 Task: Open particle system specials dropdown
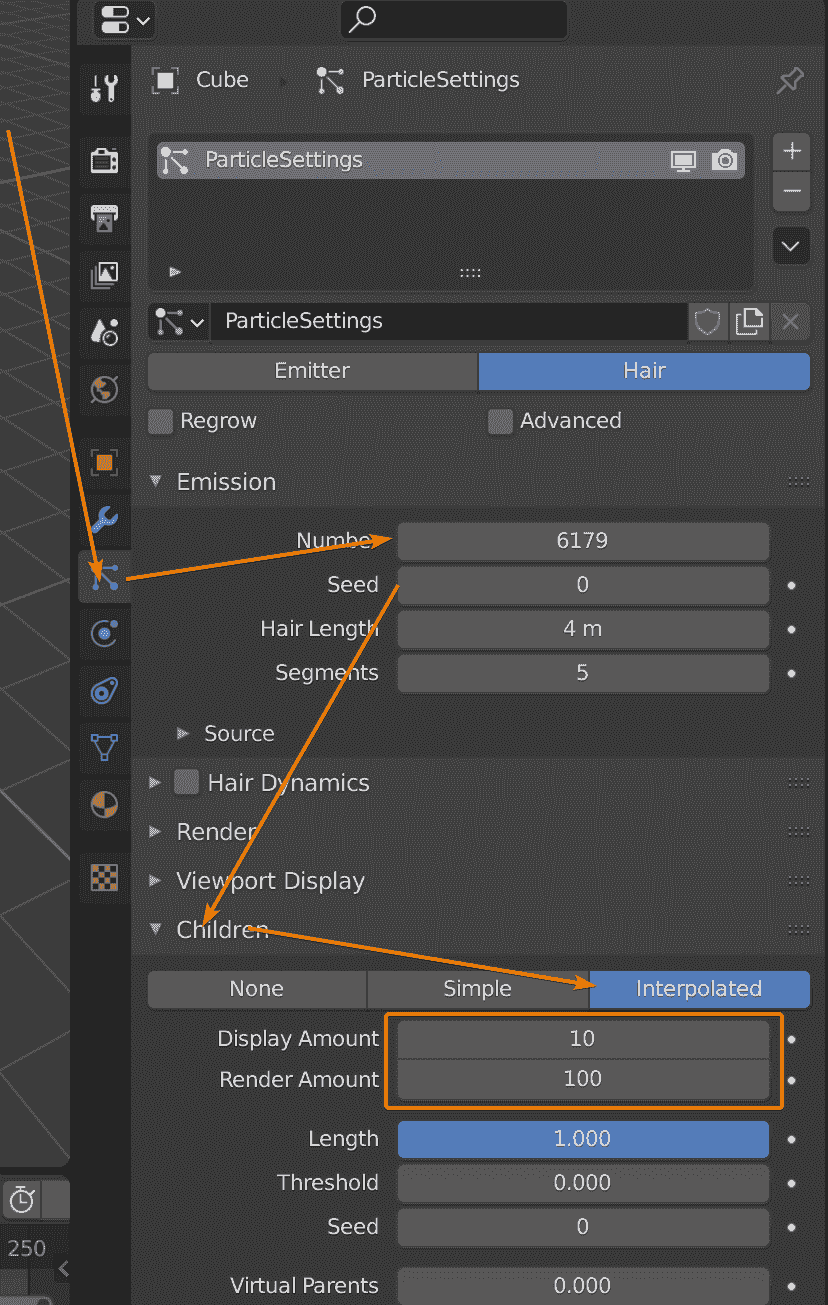tap(792, 245)
